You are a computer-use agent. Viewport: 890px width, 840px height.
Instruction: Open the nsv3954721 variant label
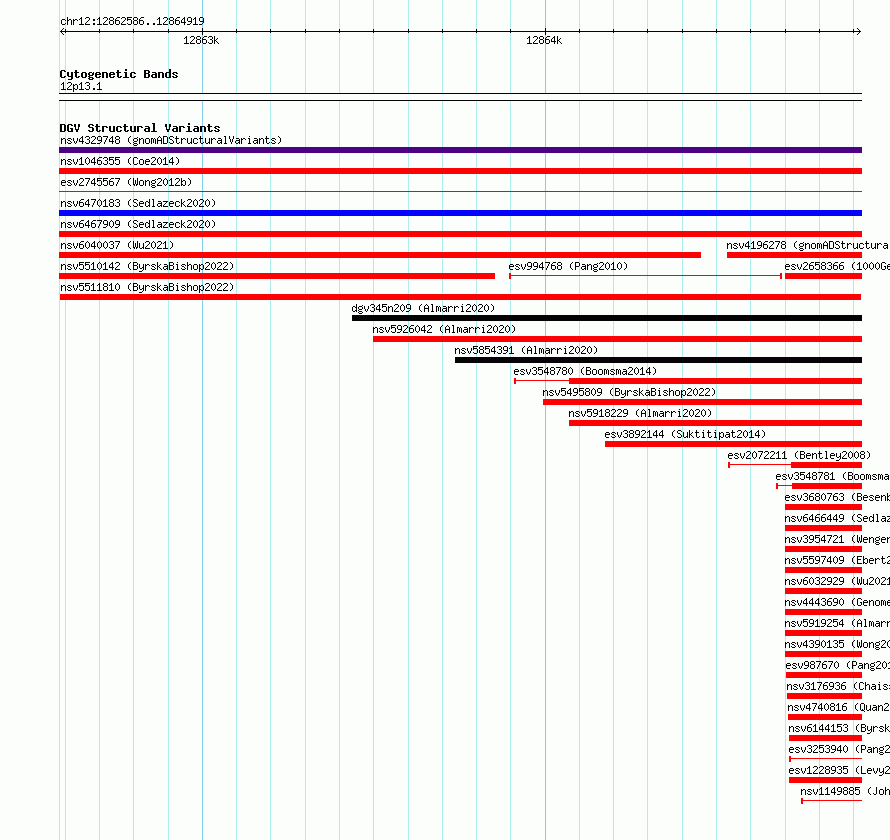tap(837, 539)
